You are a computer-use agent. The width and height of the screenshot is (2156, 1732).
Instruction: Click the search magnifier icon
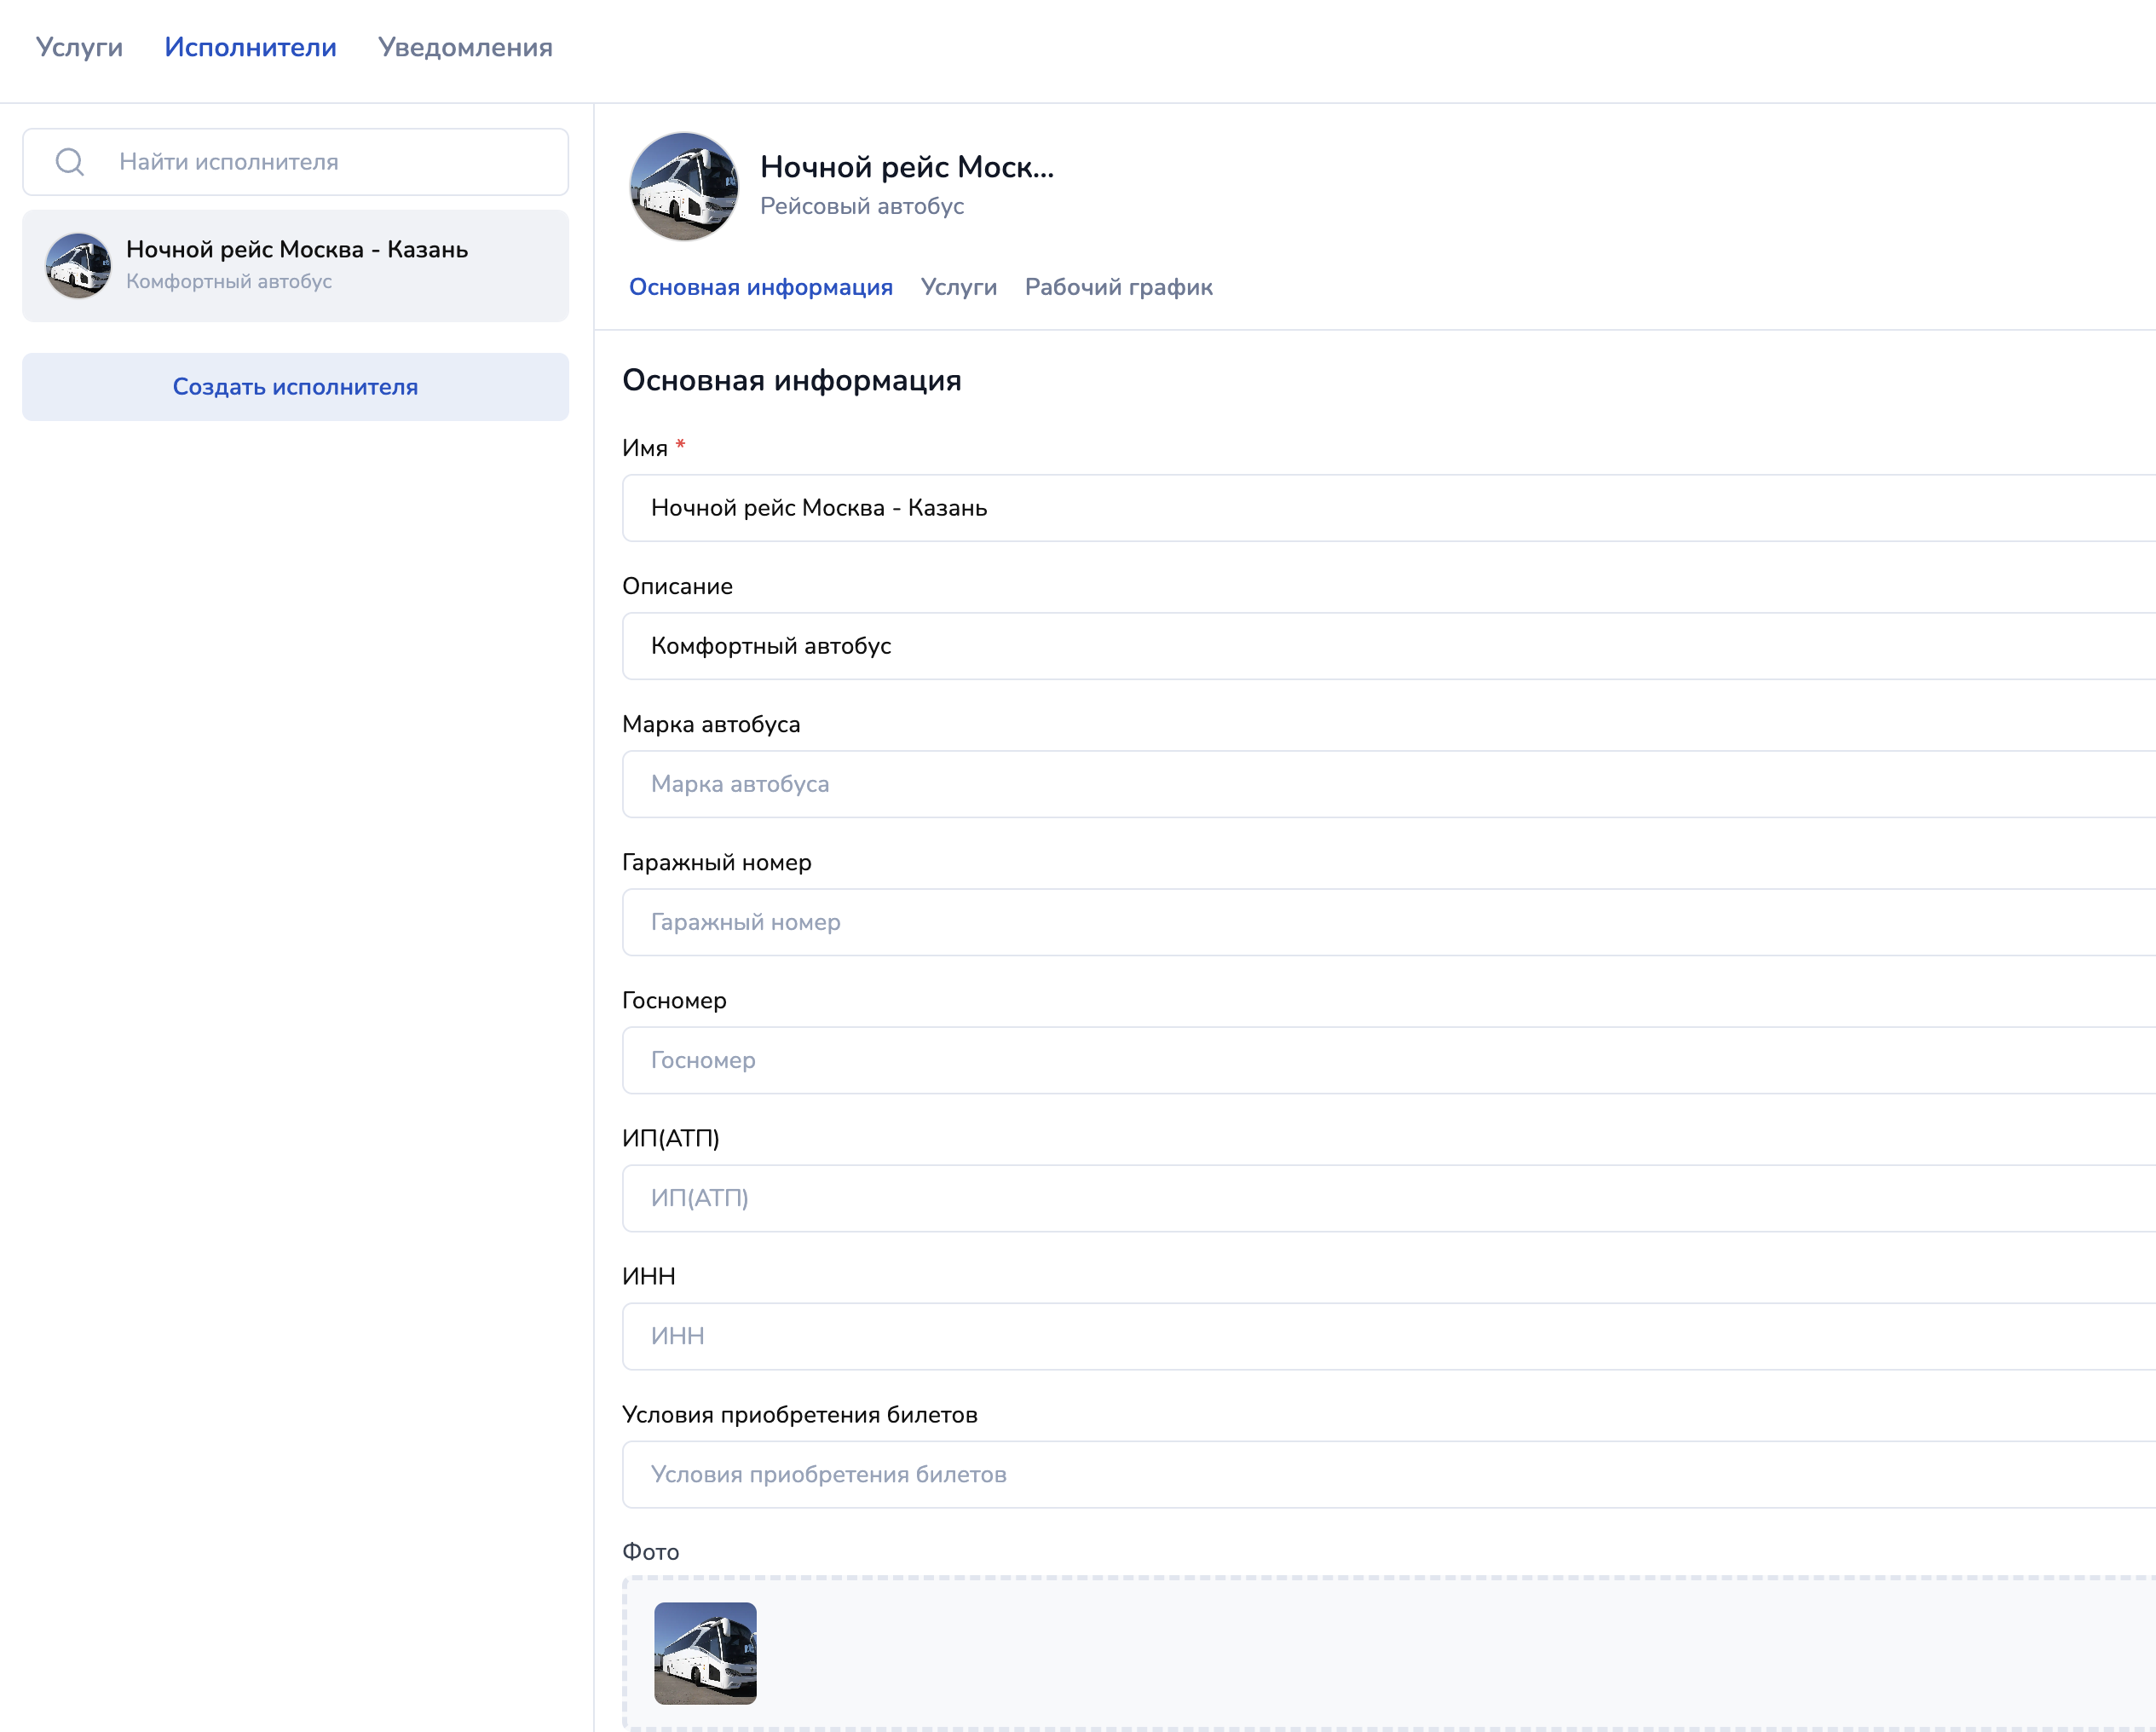point(70,162)
